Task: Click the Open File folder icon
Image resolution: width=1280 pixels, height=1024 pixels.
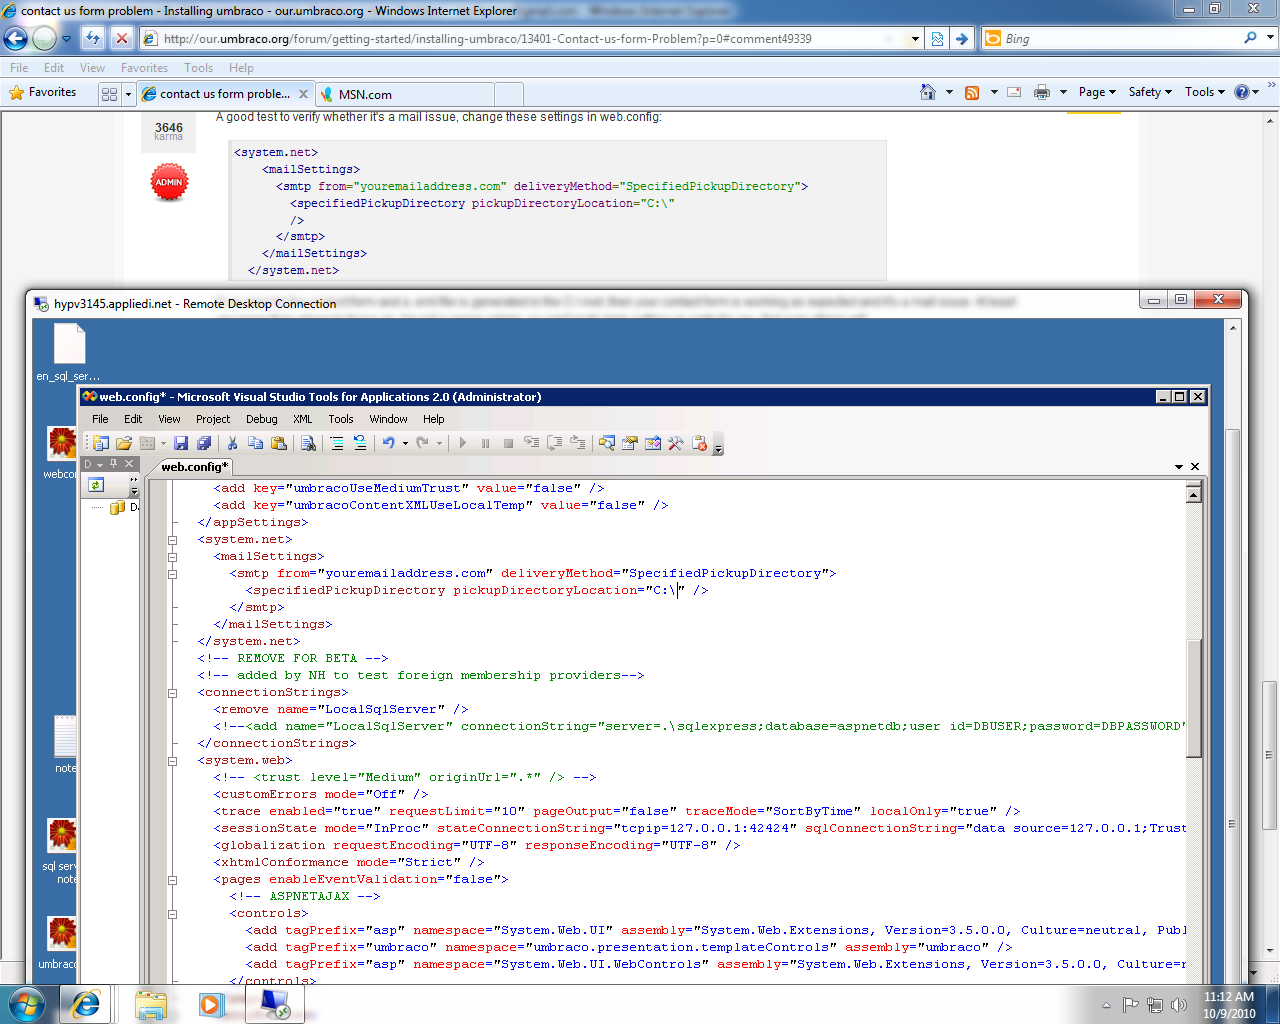Action: (x=124, y=443)
